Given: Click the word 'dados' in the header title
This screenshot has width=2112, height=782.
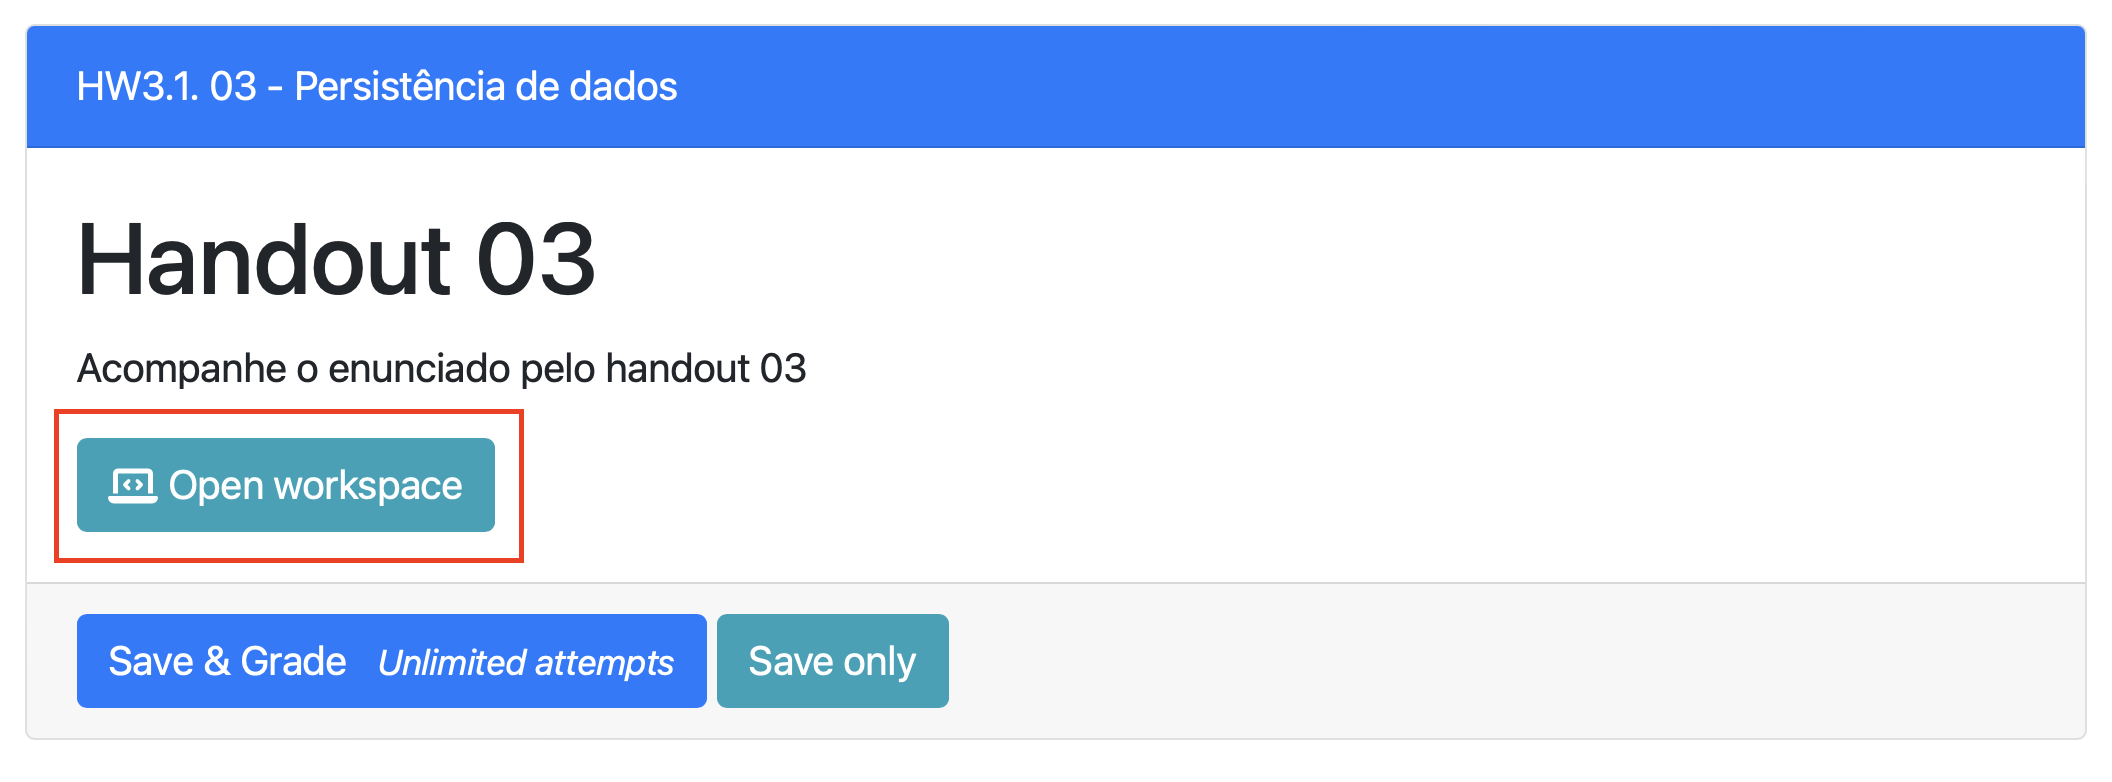Looking at the screenshot, I should (623, 87).
